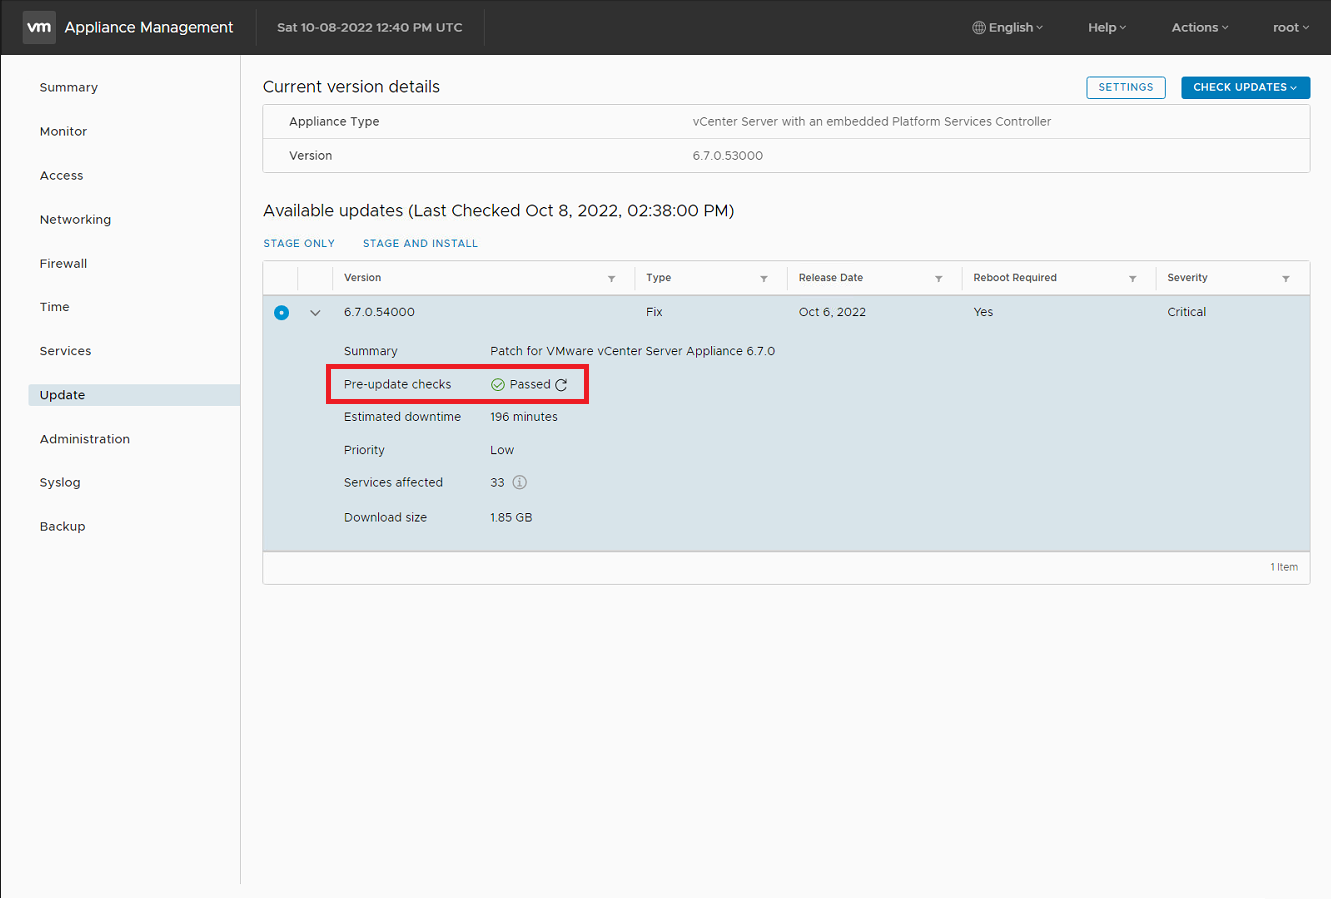Click the STAGE ONLY link
Screen dimensions: 1331x899
pos(299,244)
